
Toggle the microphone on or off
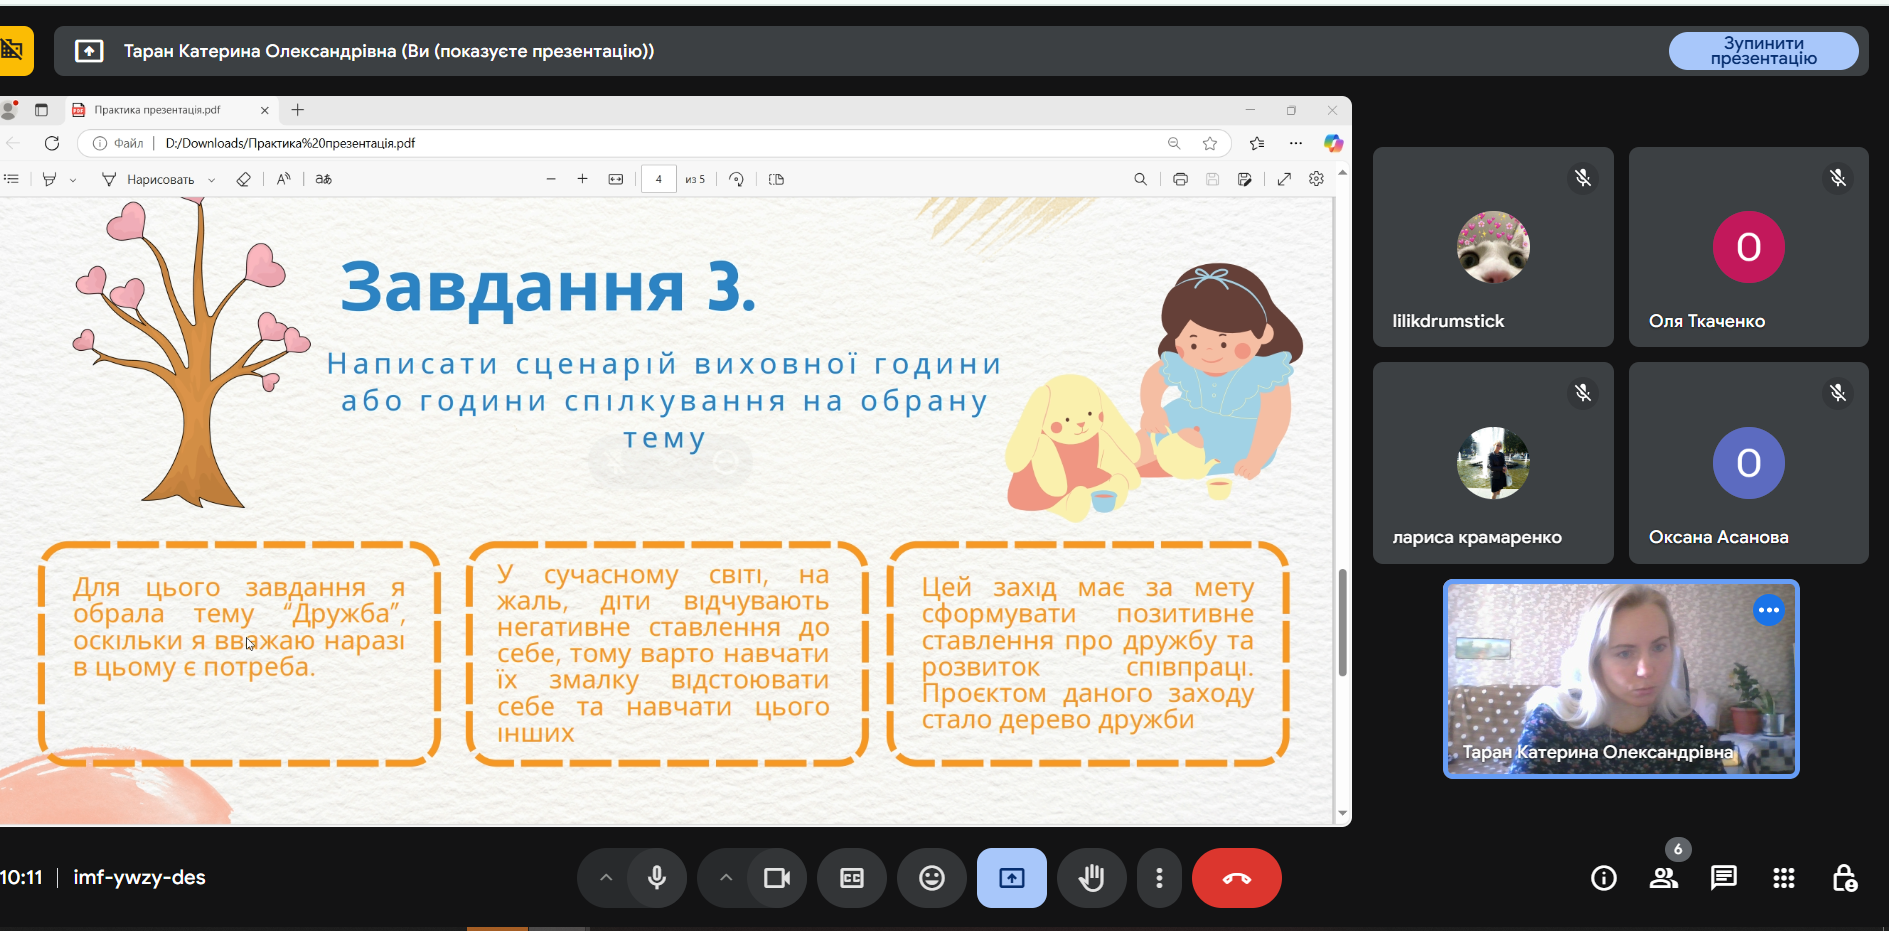coord(657,878)
